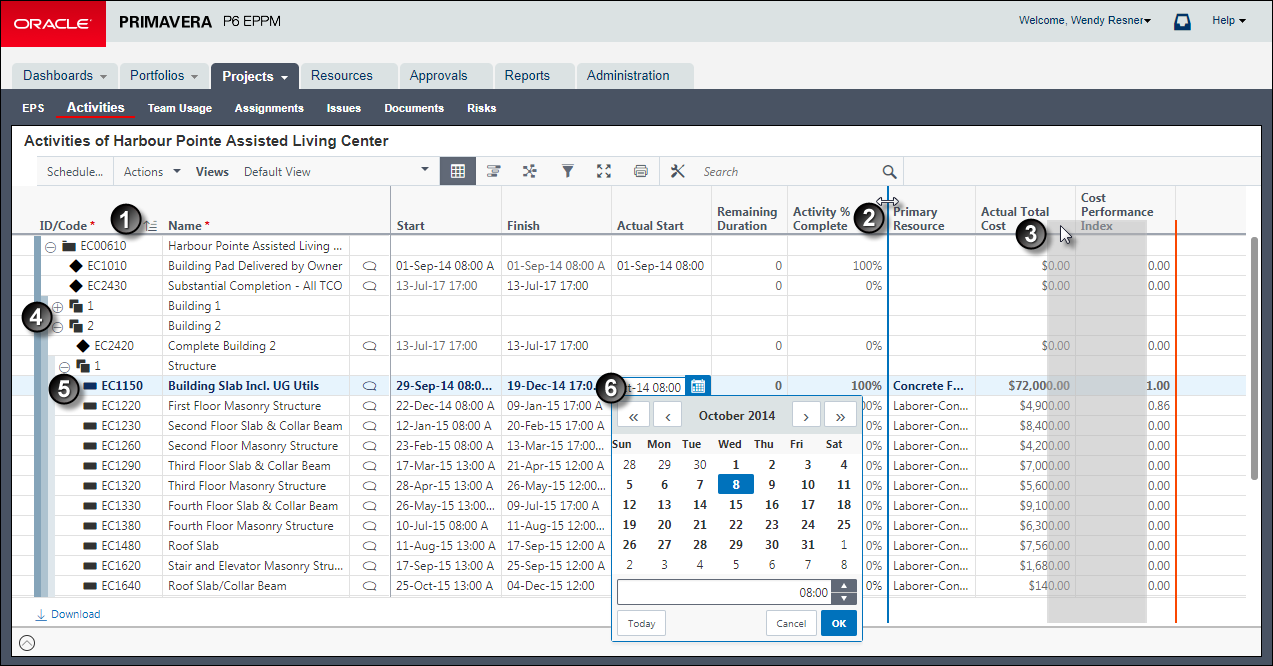Click the print icon in toolbar
The width and height of the screenshot is (1273, 666).
641,171
